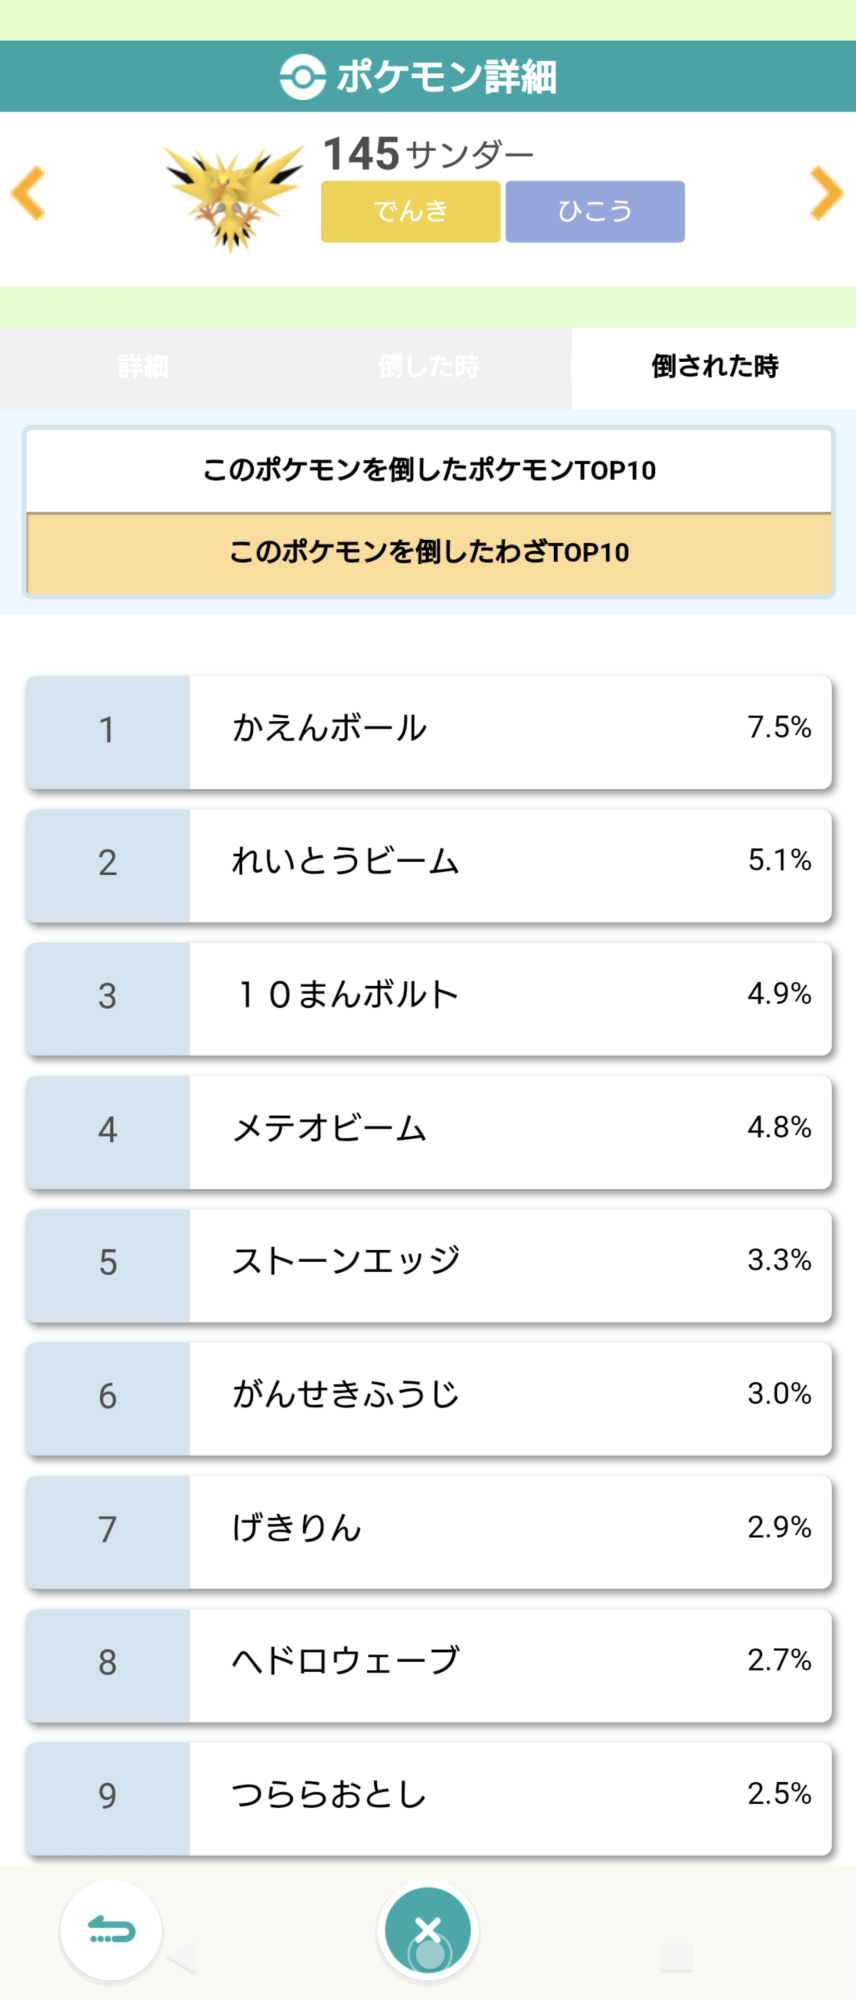
Task: Tap the orange next Pokémon arrow
Action: (x=826, y=193)
